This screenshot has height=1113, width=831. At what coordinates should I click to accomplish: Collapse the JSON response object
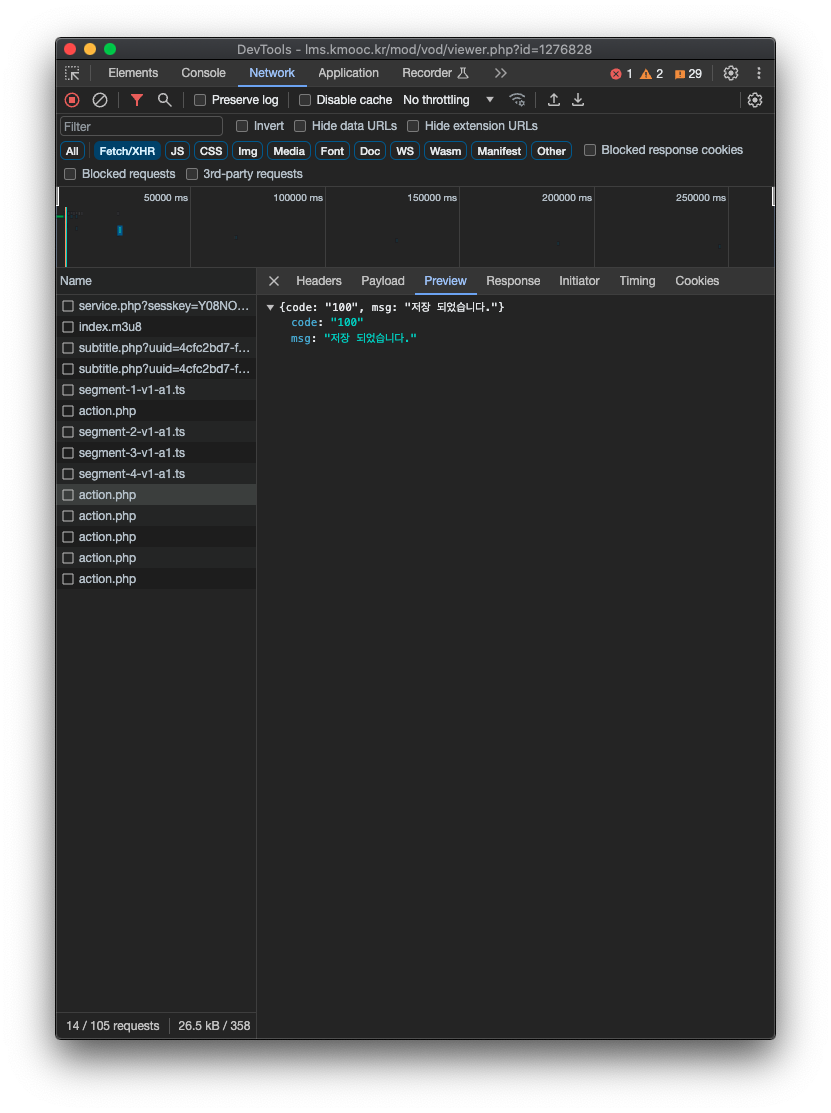(270, 307)
